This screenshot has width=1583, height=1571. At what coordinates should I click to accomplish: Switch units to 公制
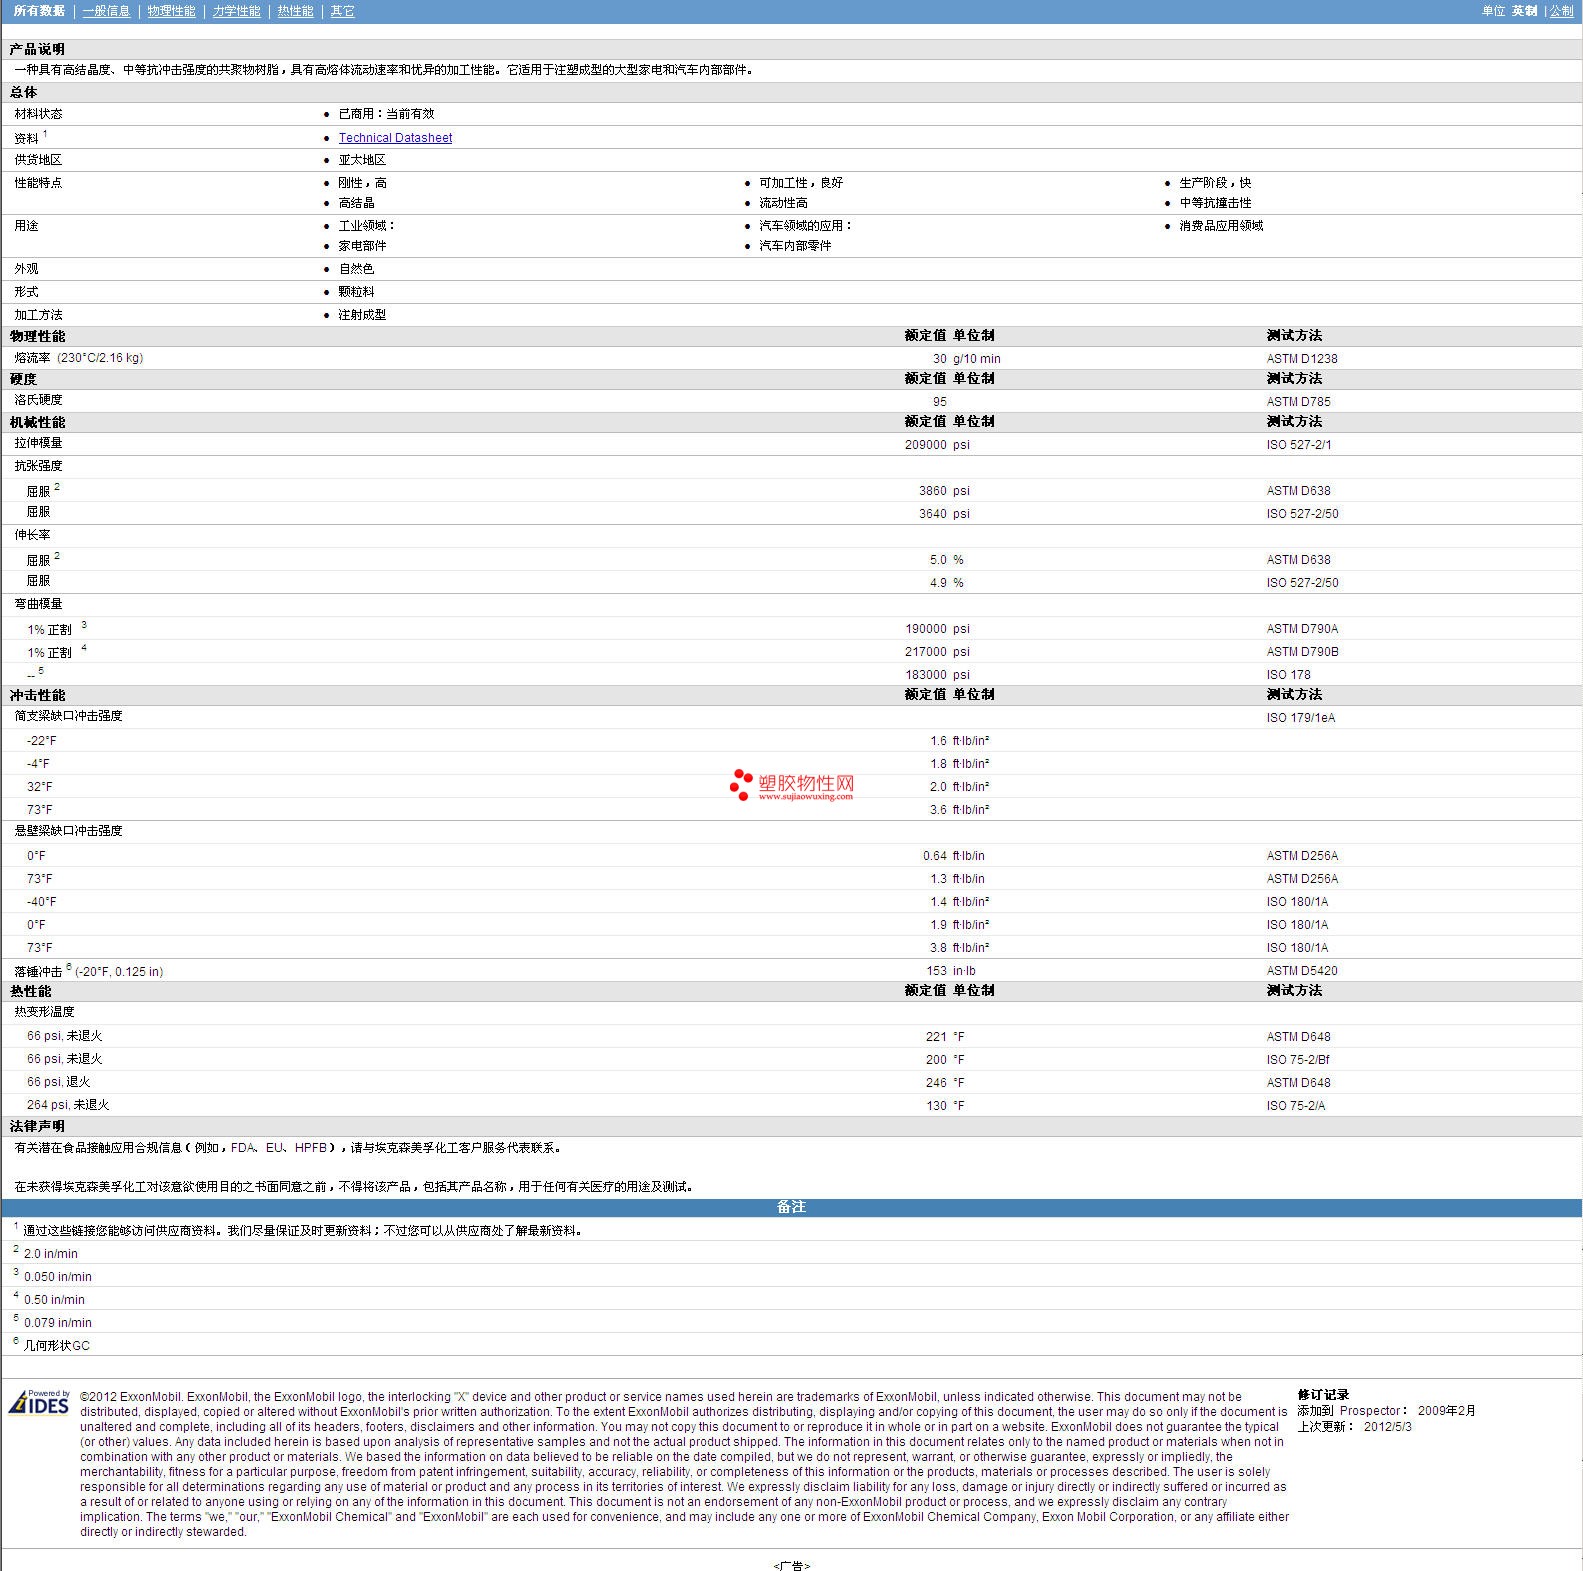click(x=1561, y=11)
